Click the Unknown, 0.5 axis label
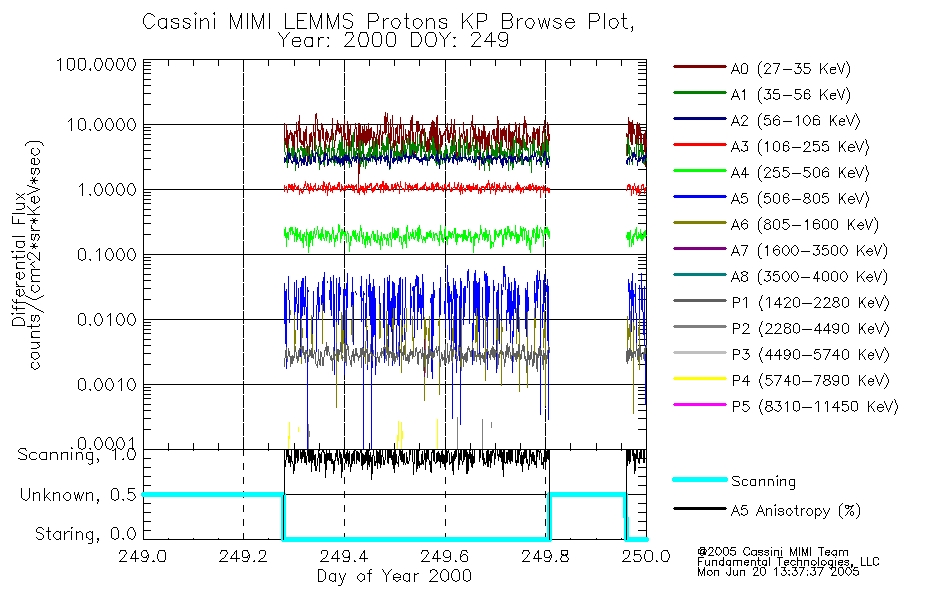This screenshot has height=600, width=950. click(78, 495)
